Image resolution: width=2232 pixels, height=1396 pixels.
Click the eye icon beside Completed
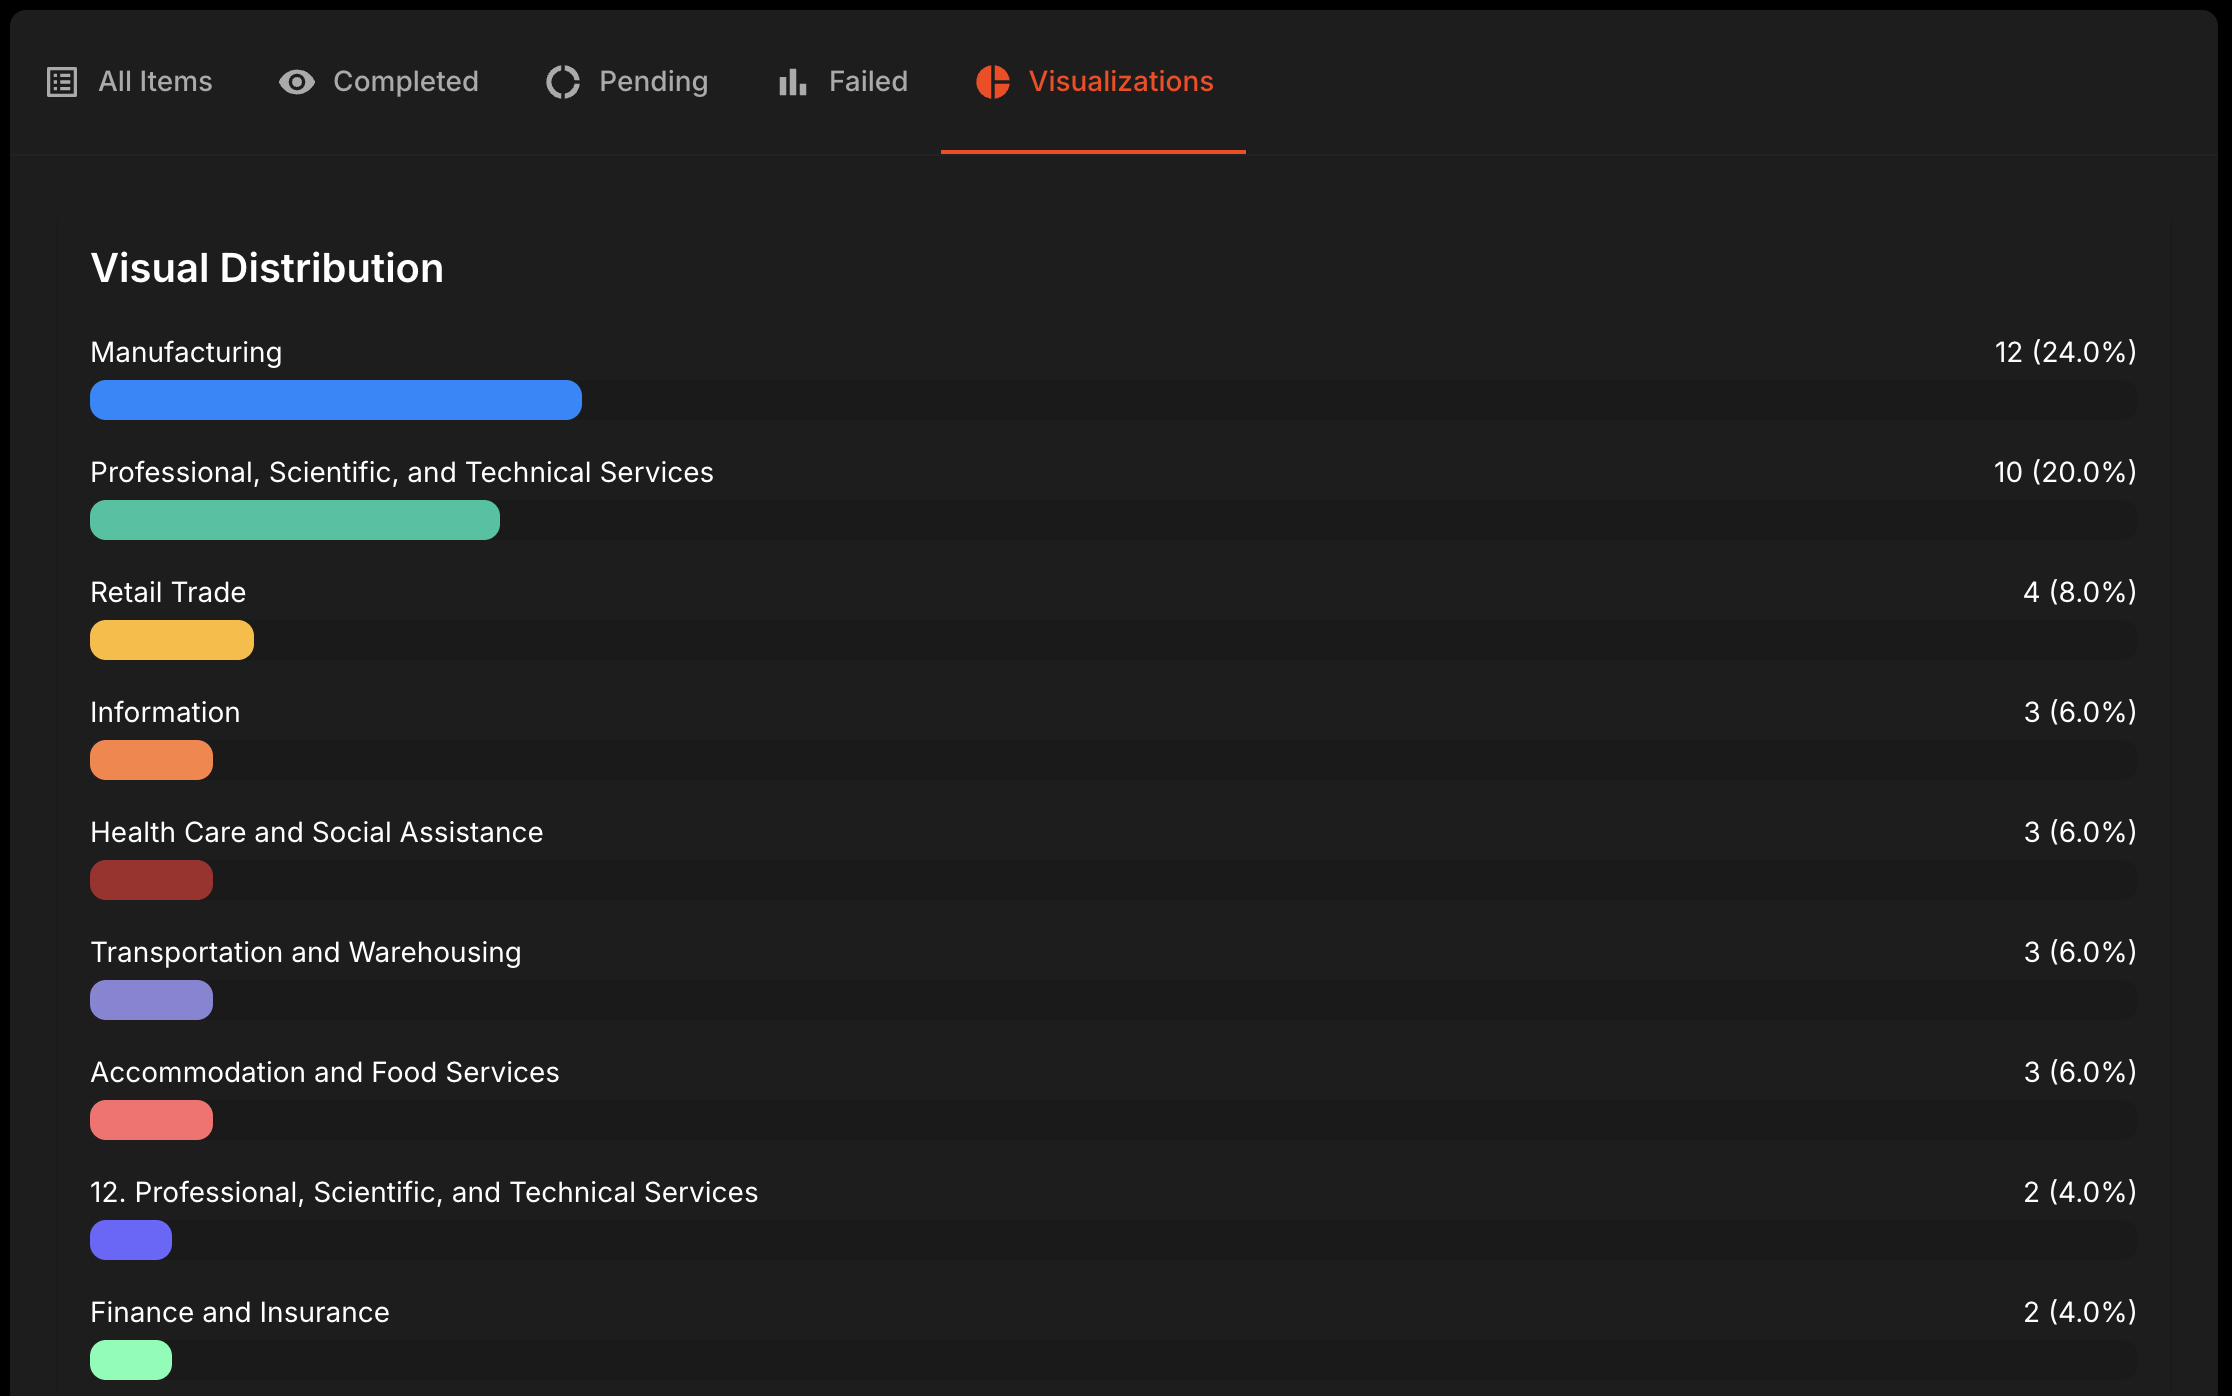[295, 82]
